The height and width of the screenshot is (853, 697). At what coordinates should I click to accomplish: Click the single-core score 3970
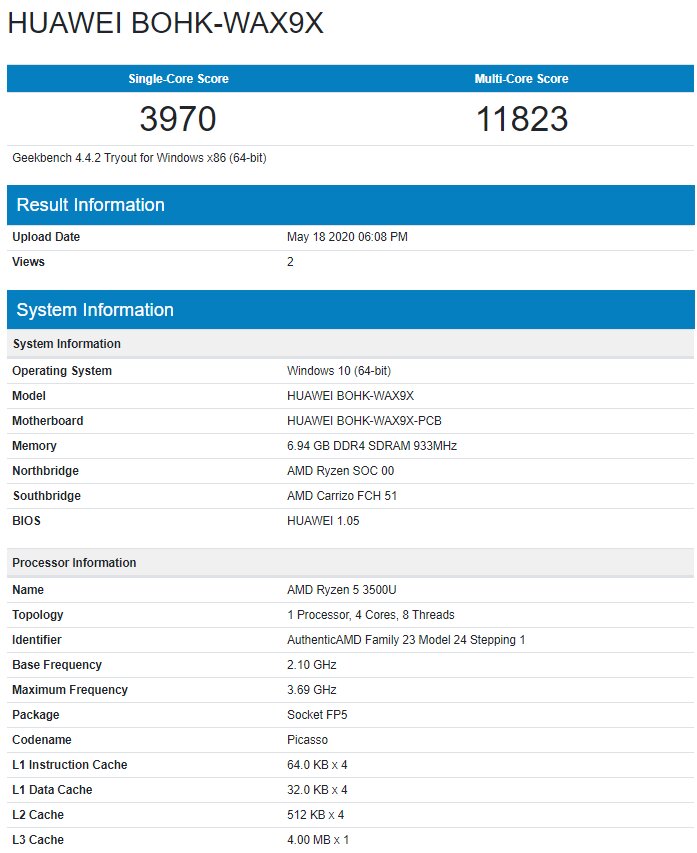tap(178, 119)
